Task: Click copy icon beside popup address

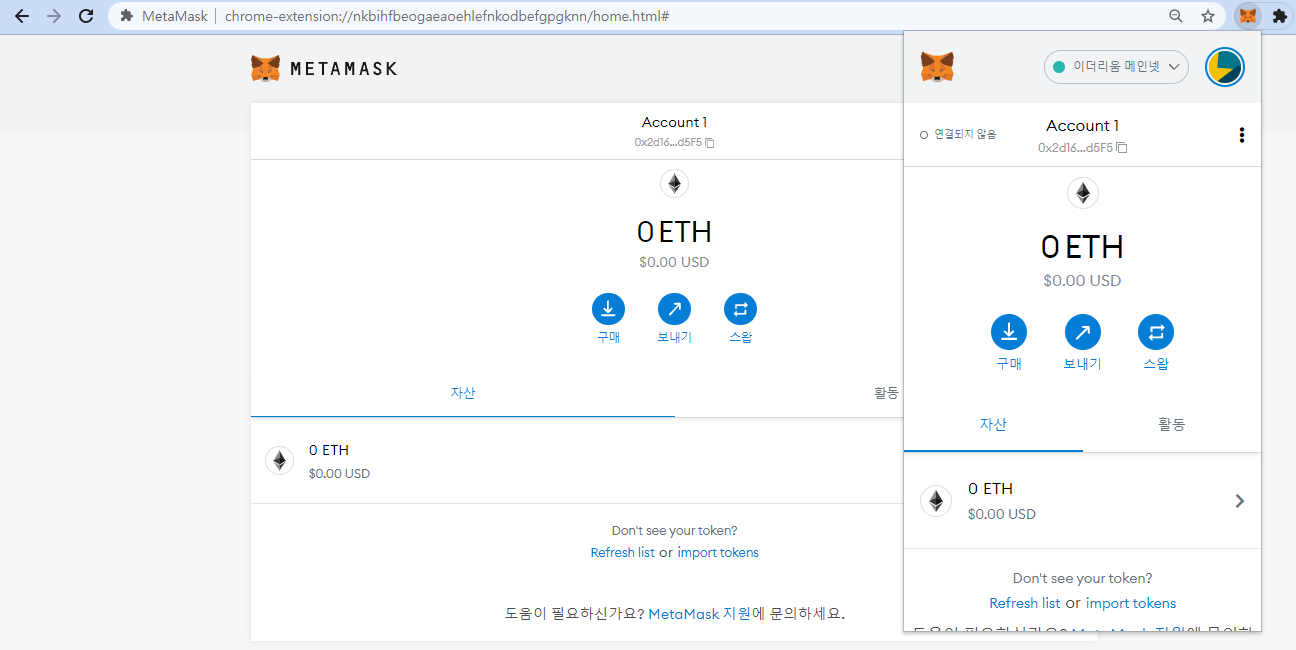Action: pyautogui.click(x=1122, y=147)
